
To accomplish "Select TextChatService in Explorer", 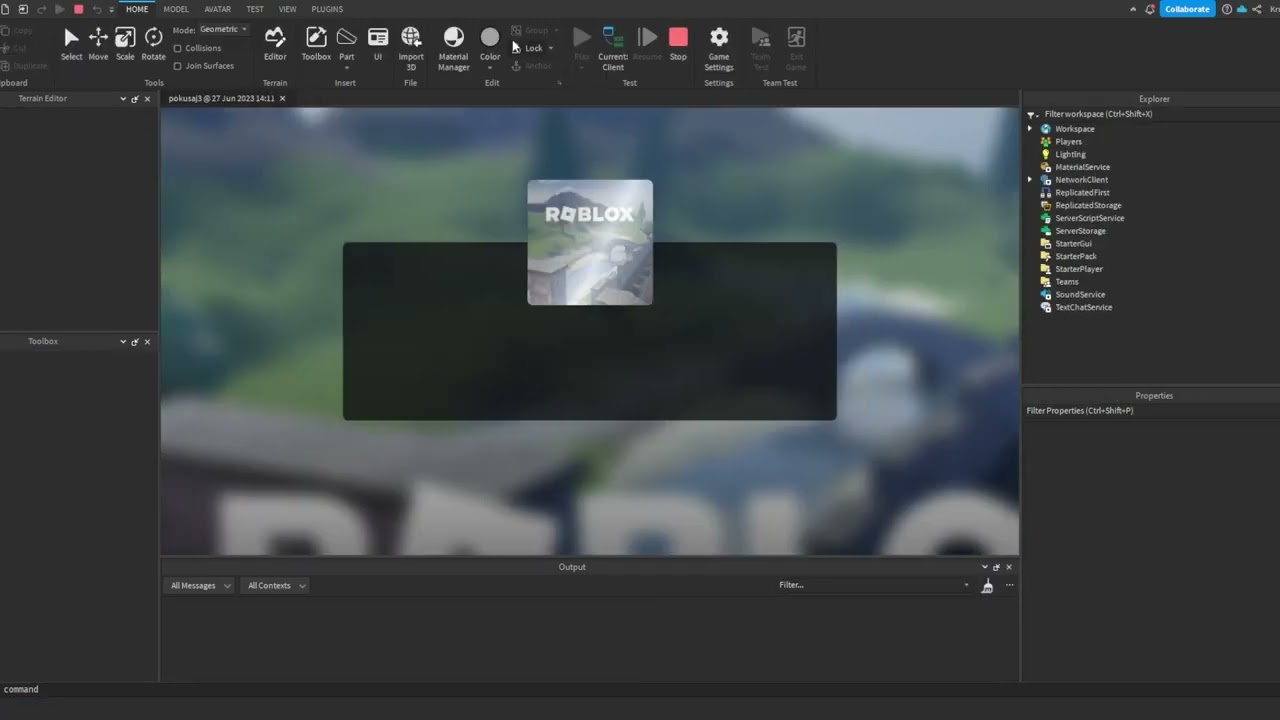I will (1083, 307).
